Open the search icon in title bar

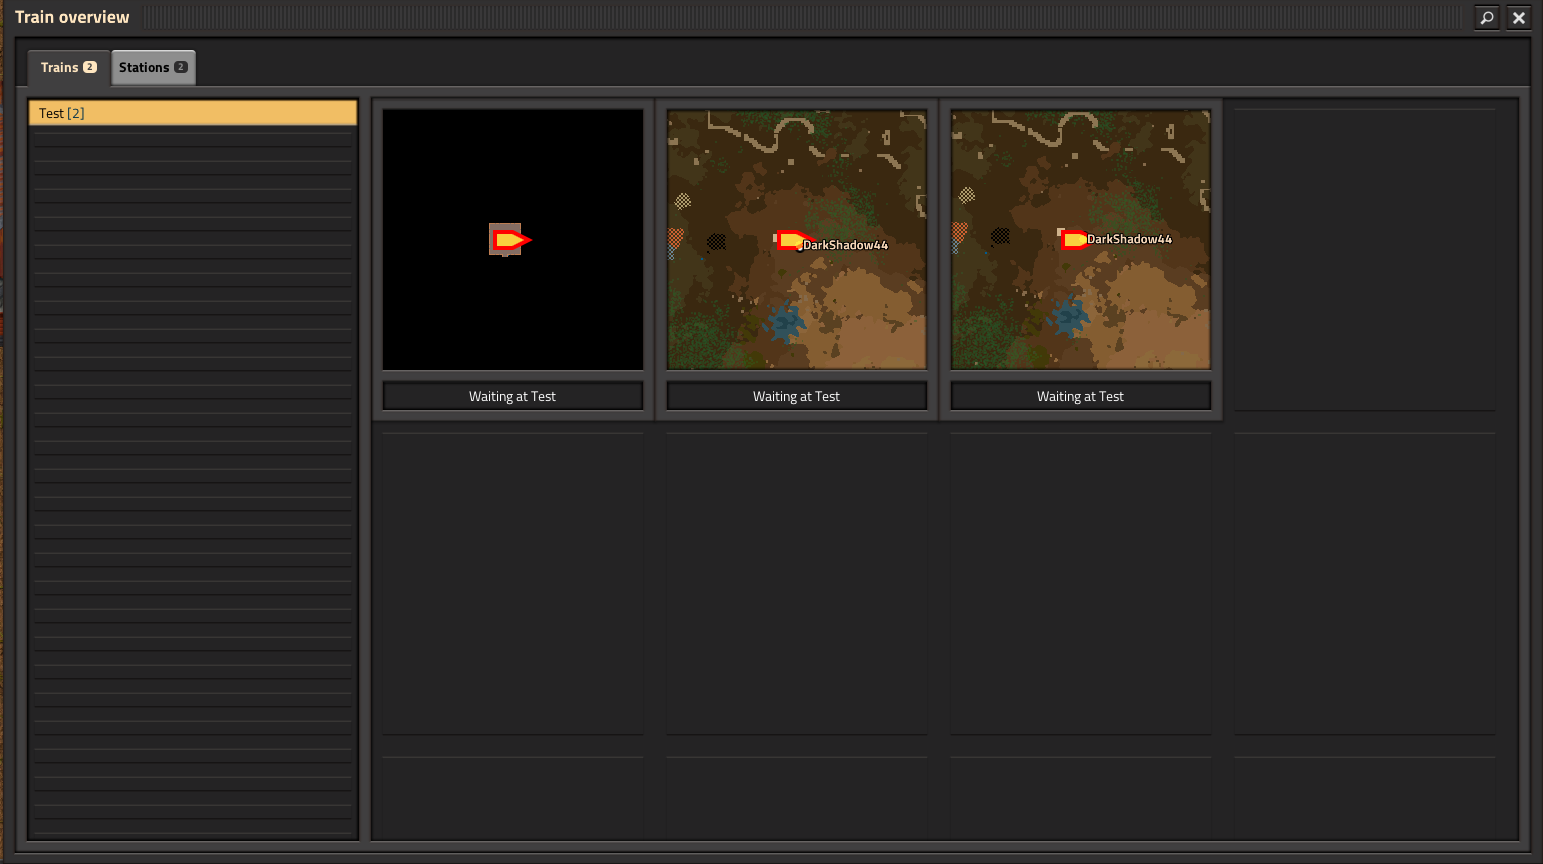click(1487, 17)
